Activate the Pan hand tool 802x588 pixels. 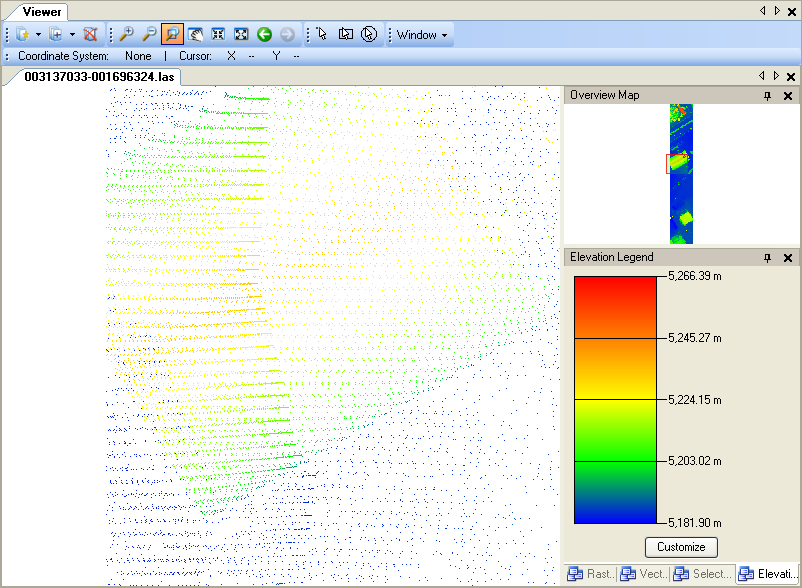coord(195,34)
